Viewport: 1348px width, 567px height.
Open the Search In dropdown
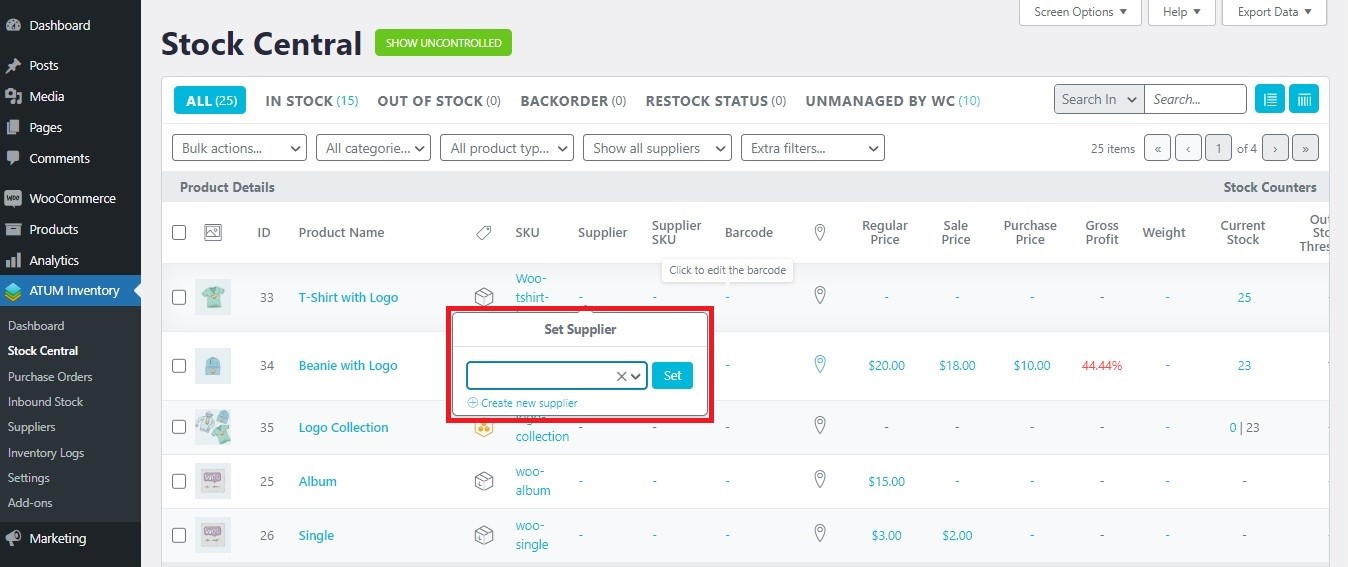(x=1099, y=99)
